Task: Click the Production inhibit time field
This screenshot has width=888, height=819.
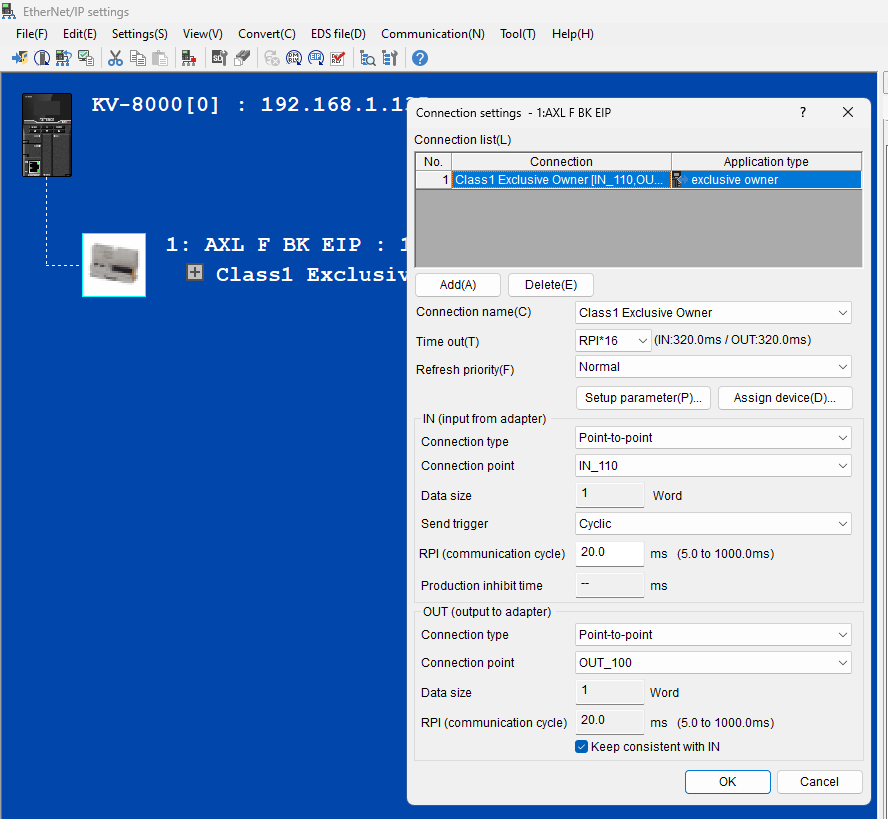Action: click(x=610, y=585)
